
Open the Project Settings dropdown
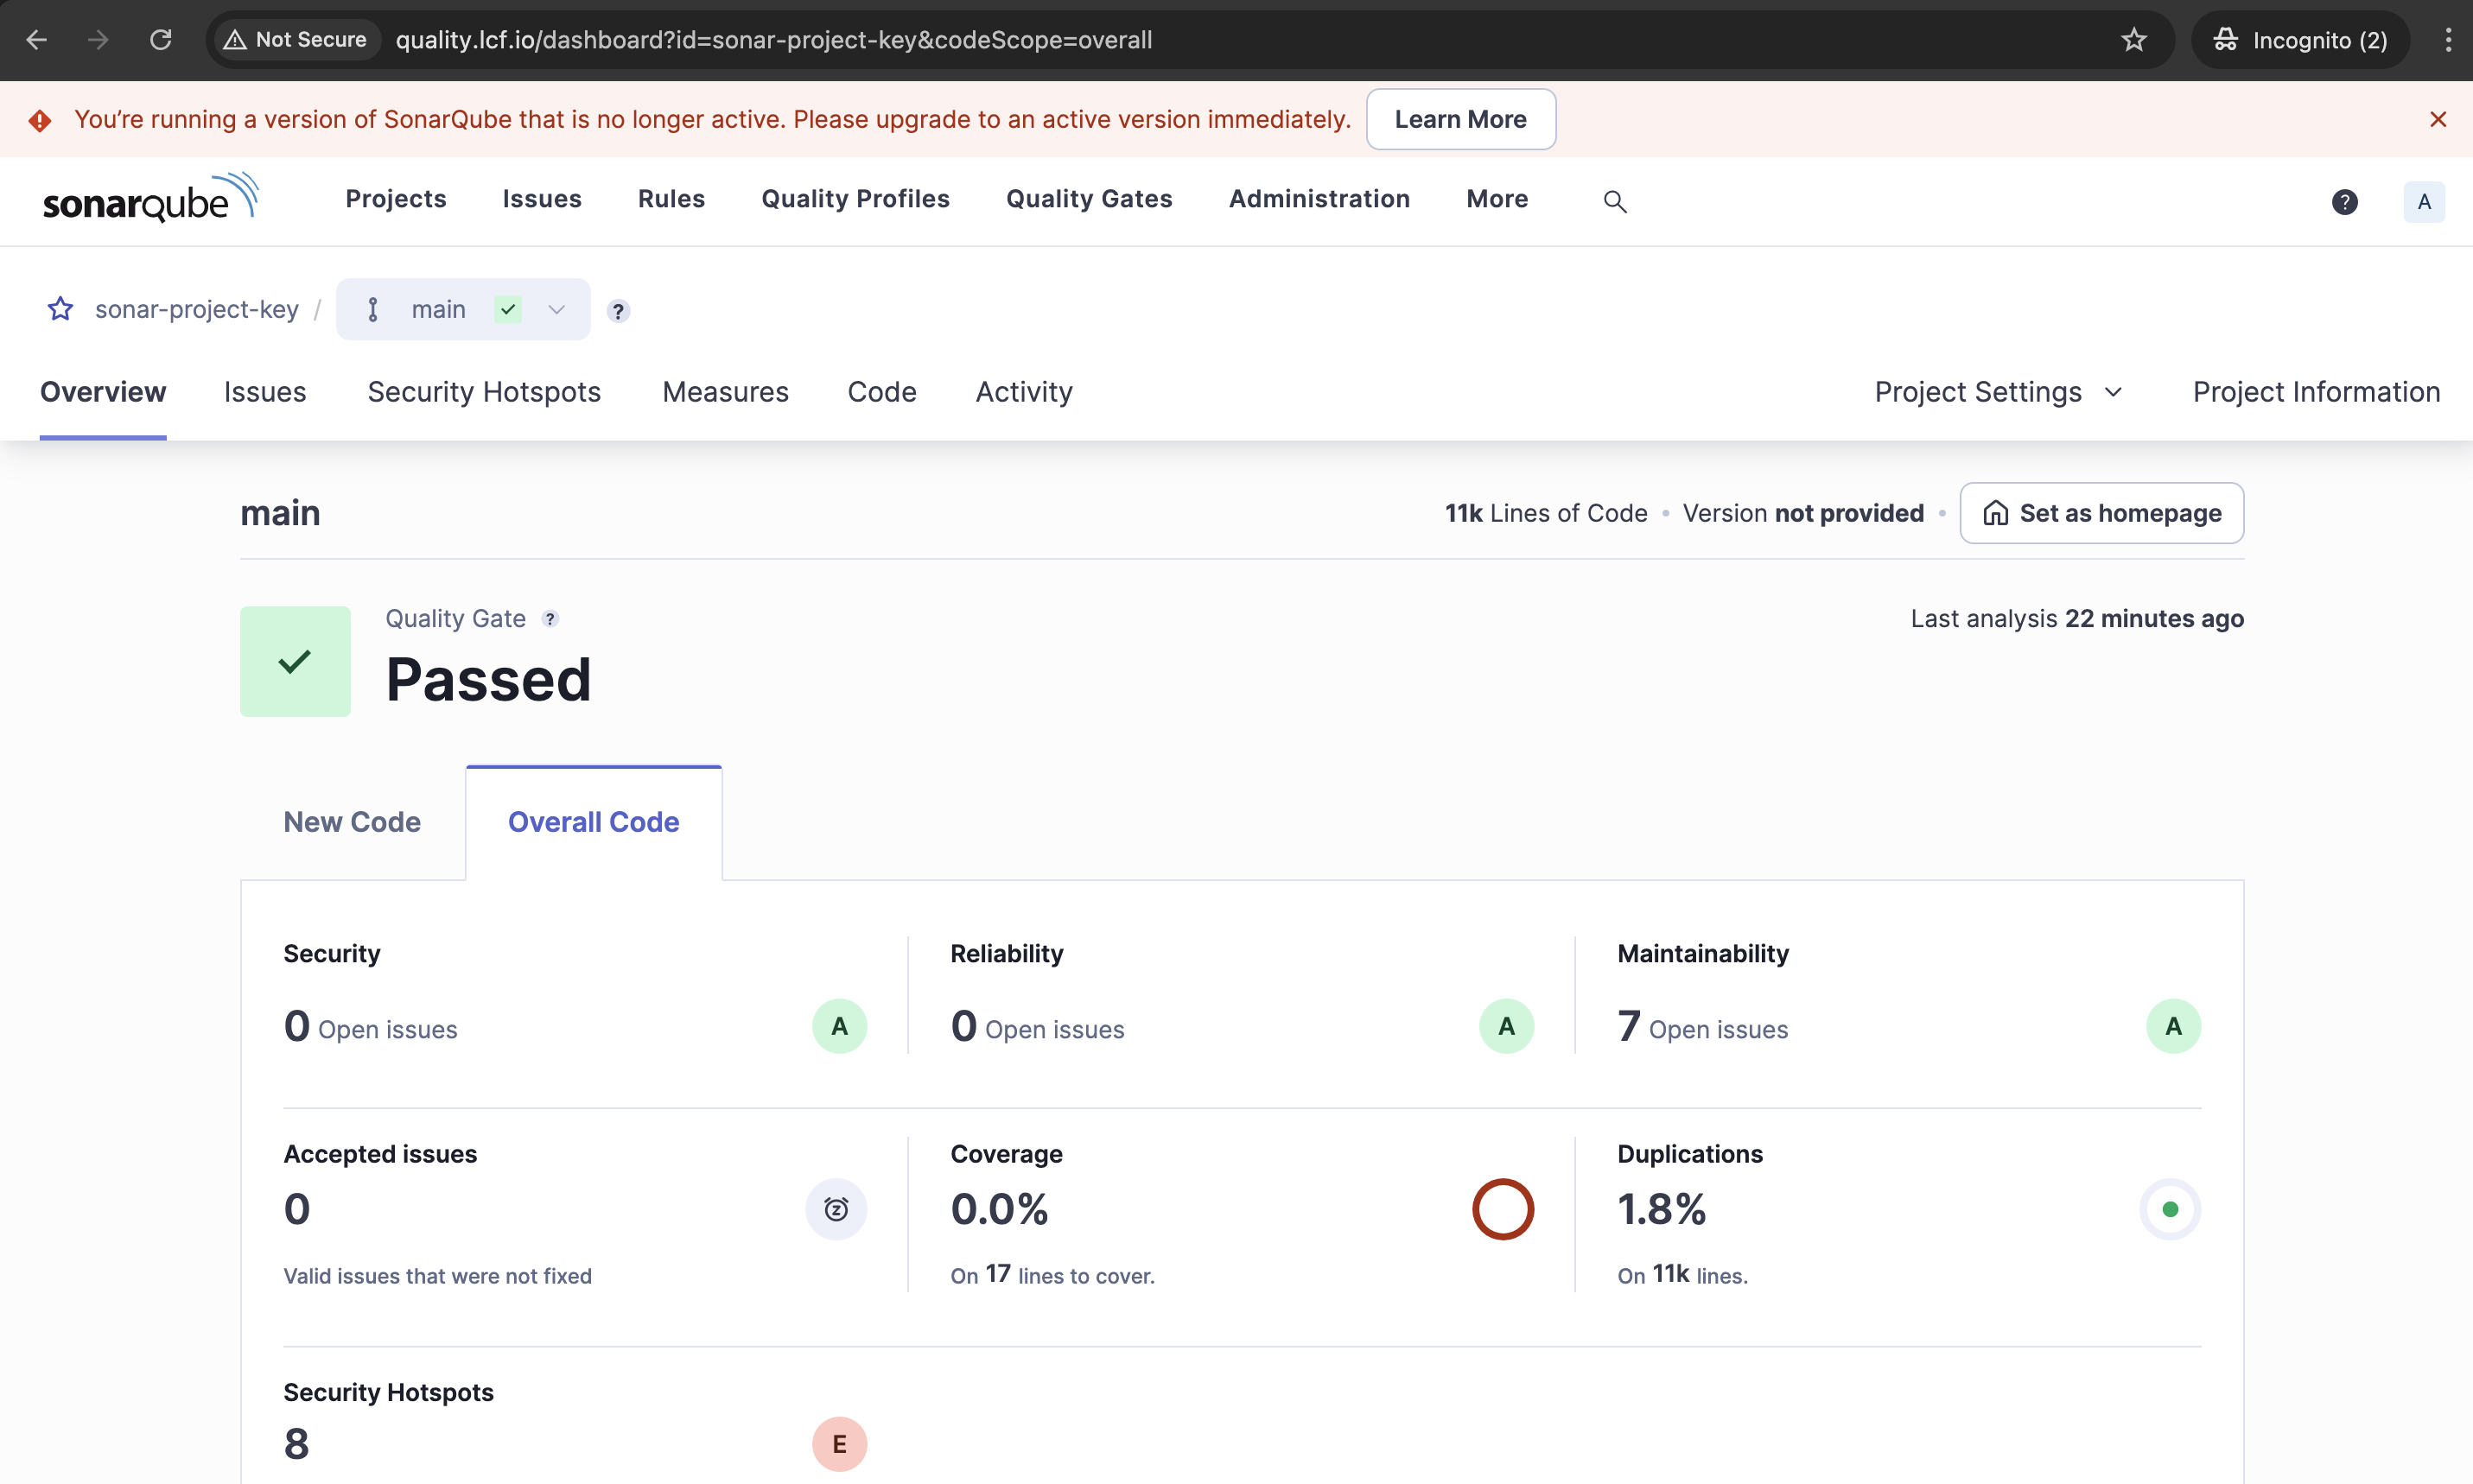(x=1997, y=392)
